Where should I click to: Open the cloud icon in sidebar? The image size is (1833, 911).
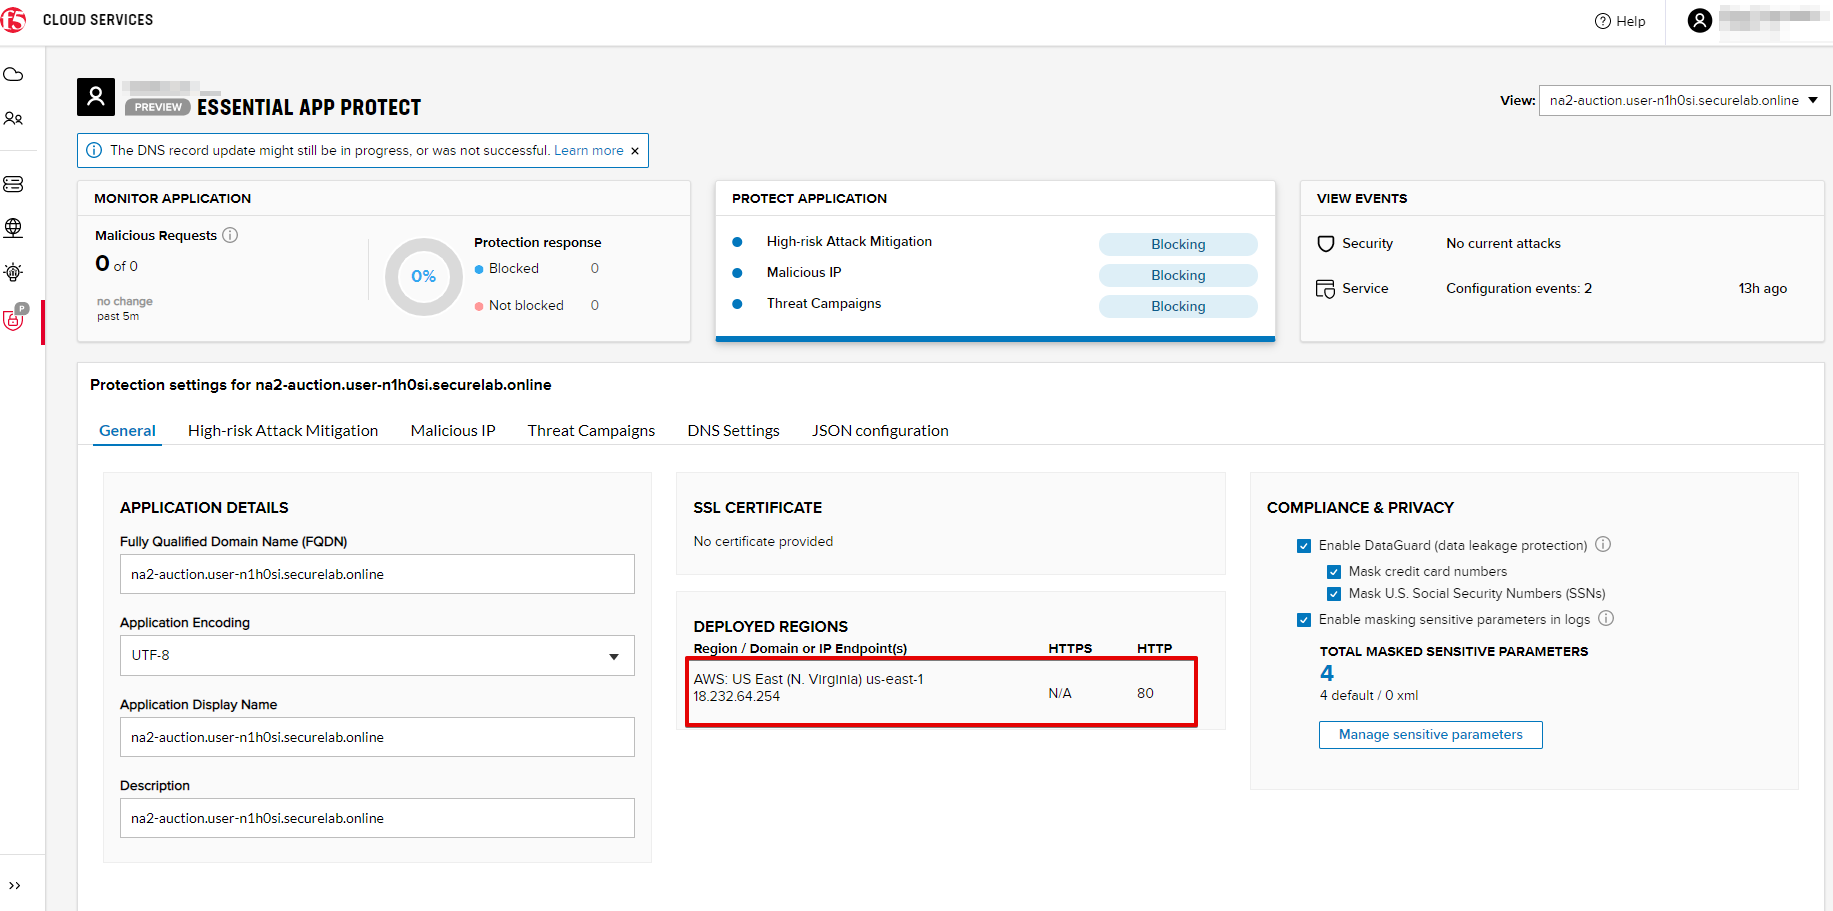13,75
